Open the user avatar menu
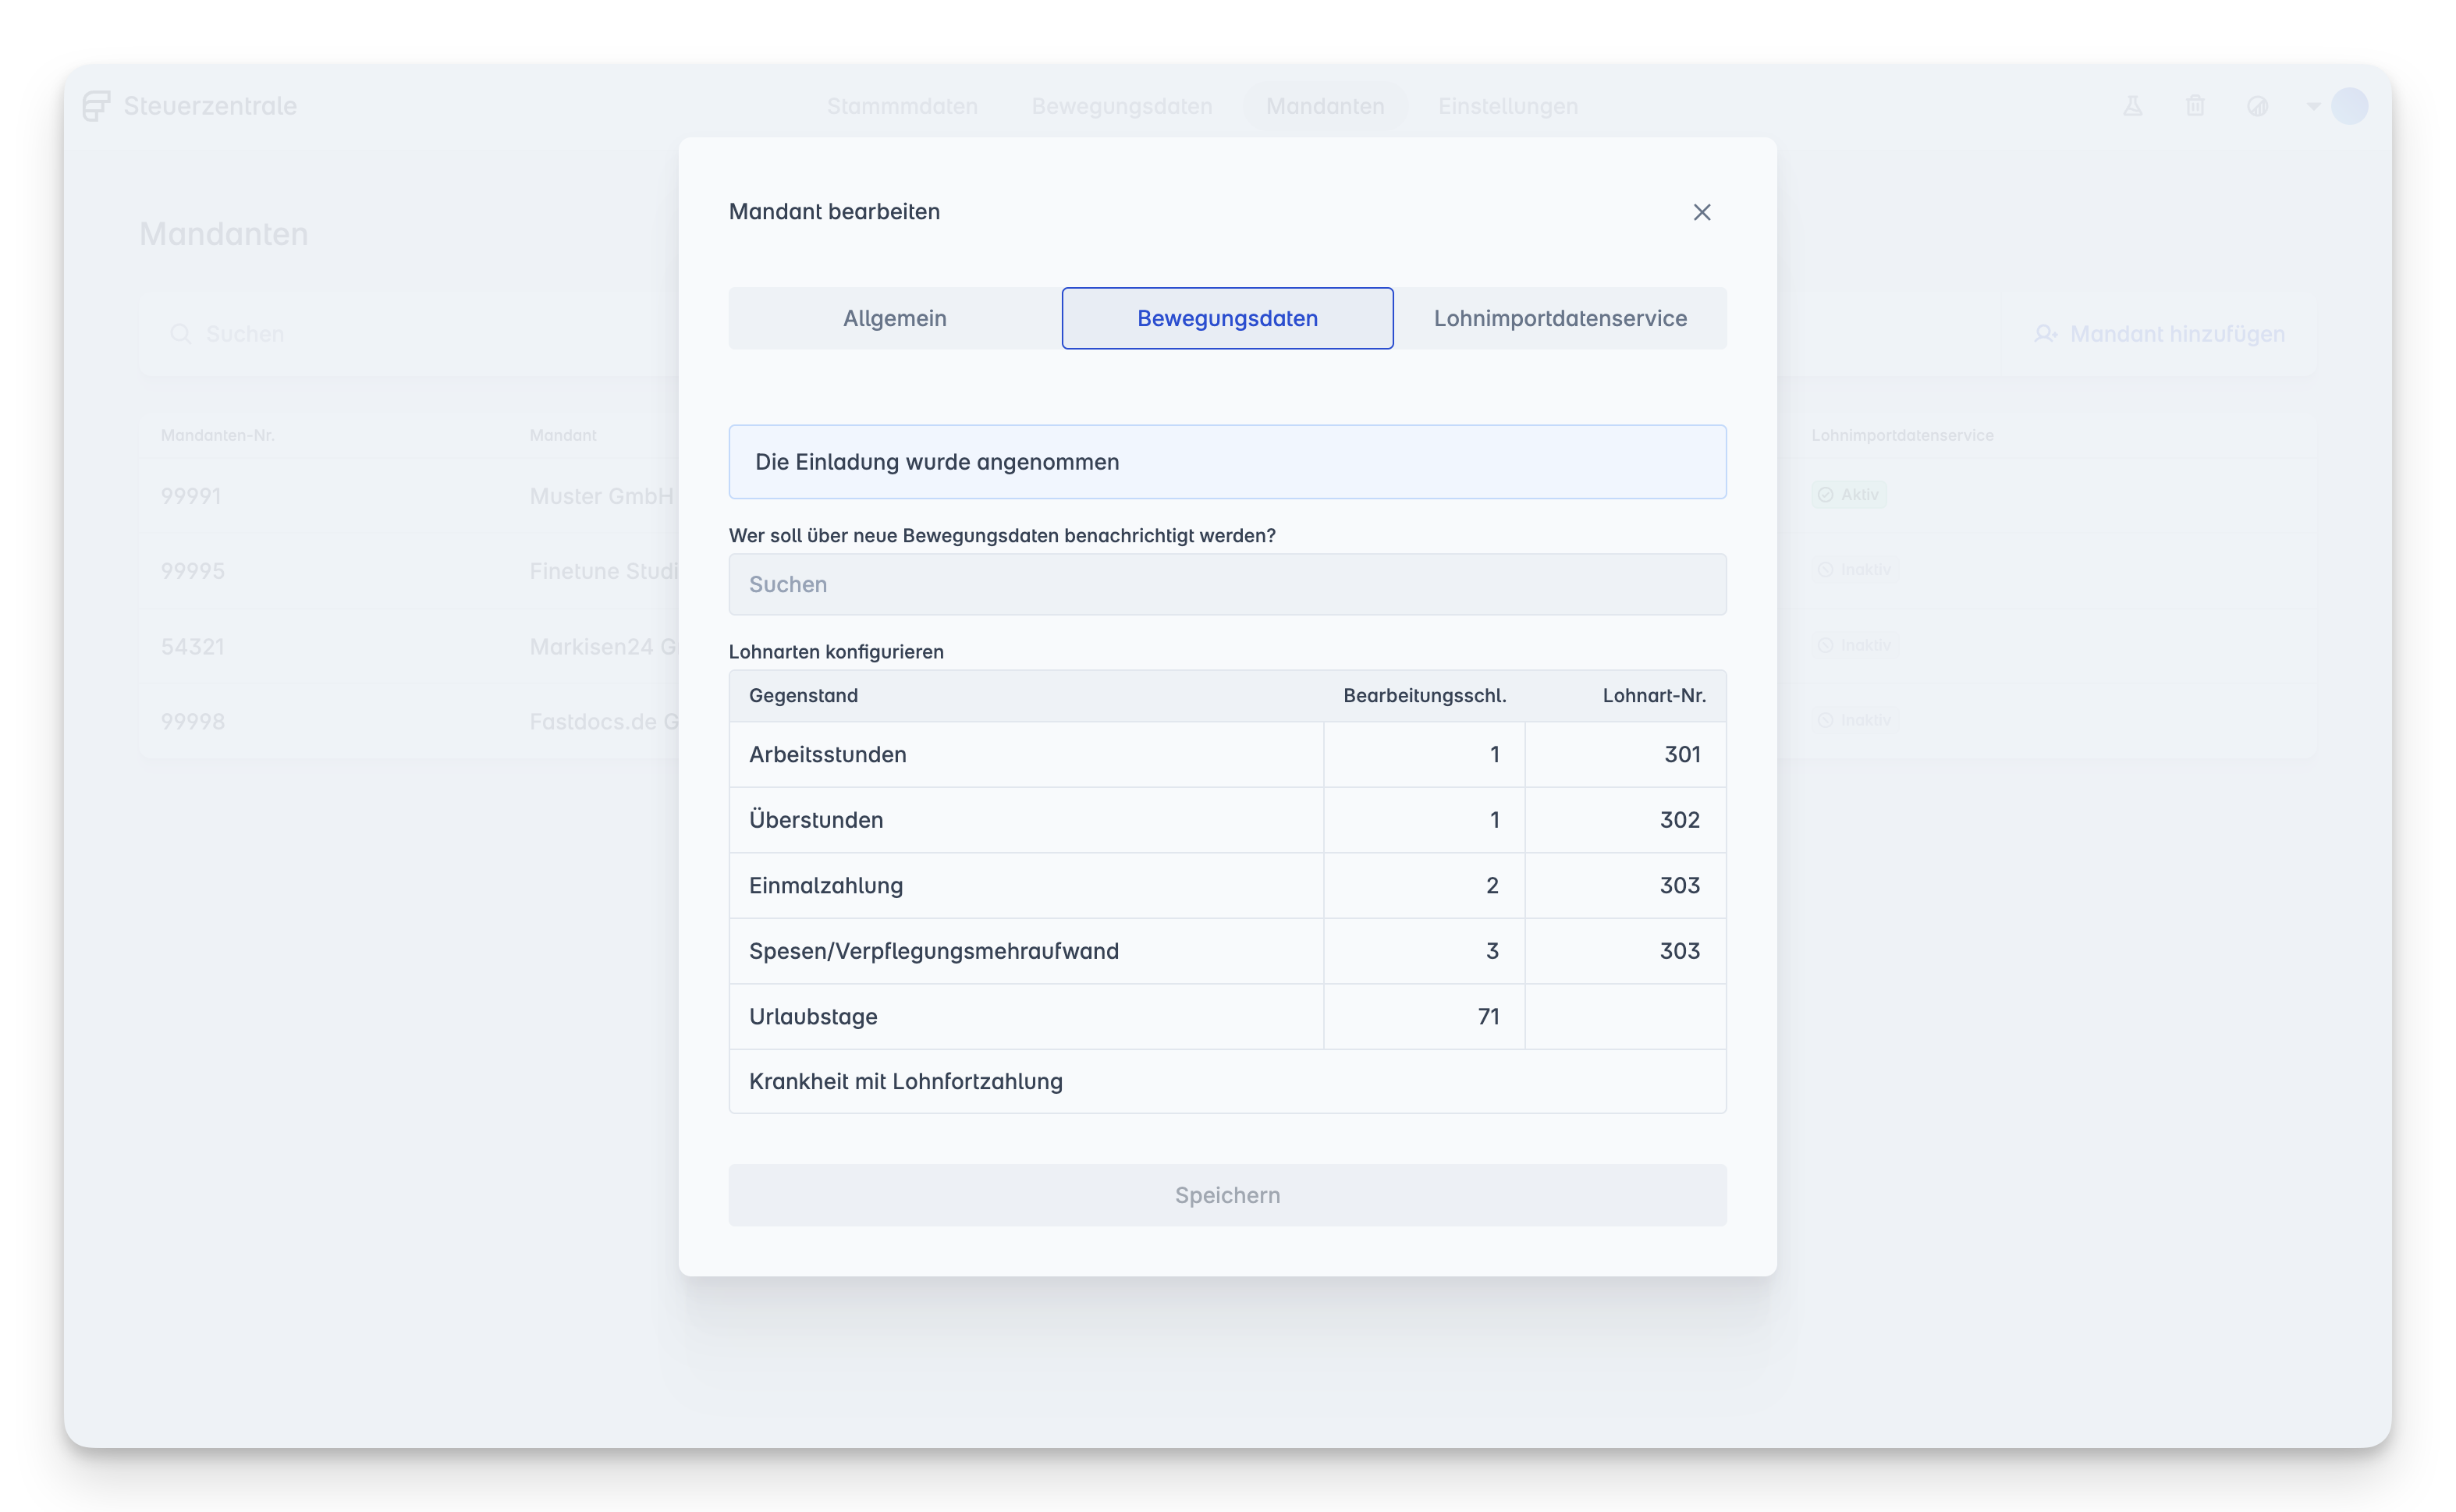The image size is (2456, 1512). point(2349,106)
